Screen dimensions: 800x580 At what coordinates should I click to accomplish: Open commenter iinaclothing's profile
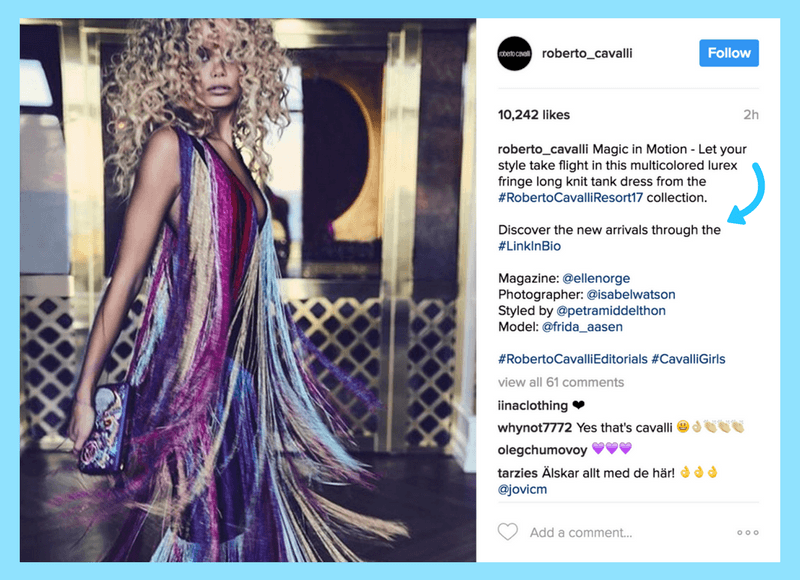click(x=533, y=406)
